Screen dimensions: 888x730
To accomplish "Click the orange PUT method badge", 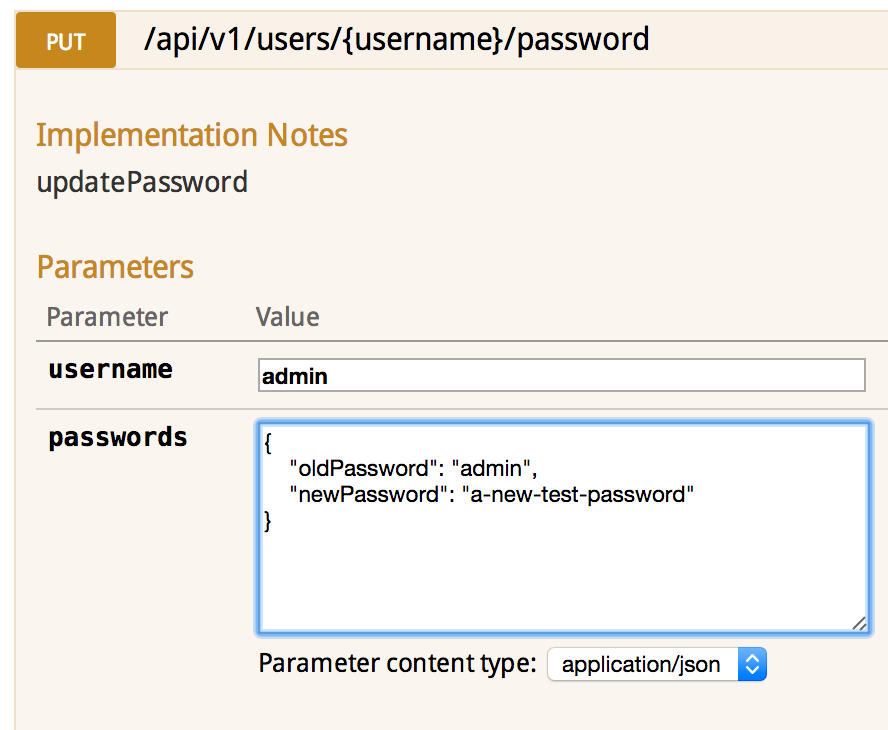I will tap(65, 40).
